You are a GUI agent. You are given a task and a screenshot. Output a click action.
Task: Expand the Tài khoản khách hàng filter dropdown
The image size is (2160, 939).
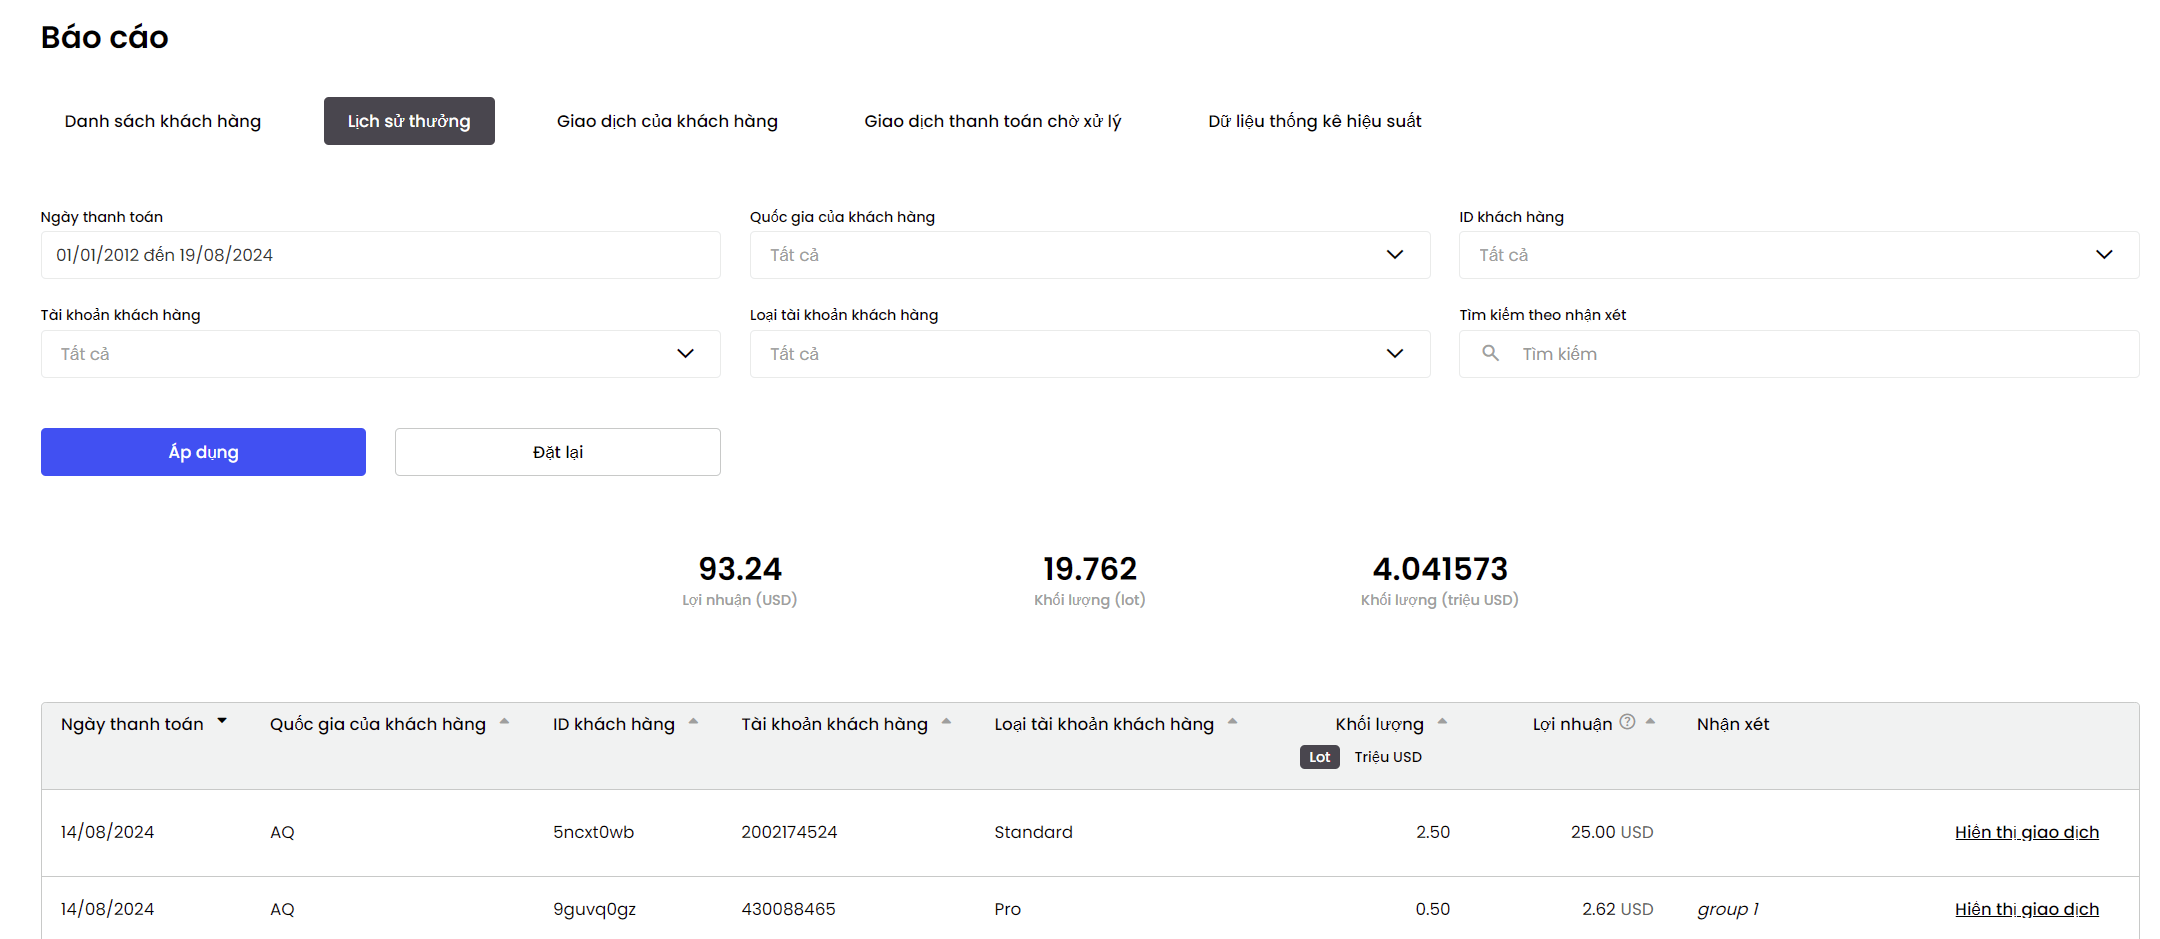pyautogui.click(x=381, y=354)
